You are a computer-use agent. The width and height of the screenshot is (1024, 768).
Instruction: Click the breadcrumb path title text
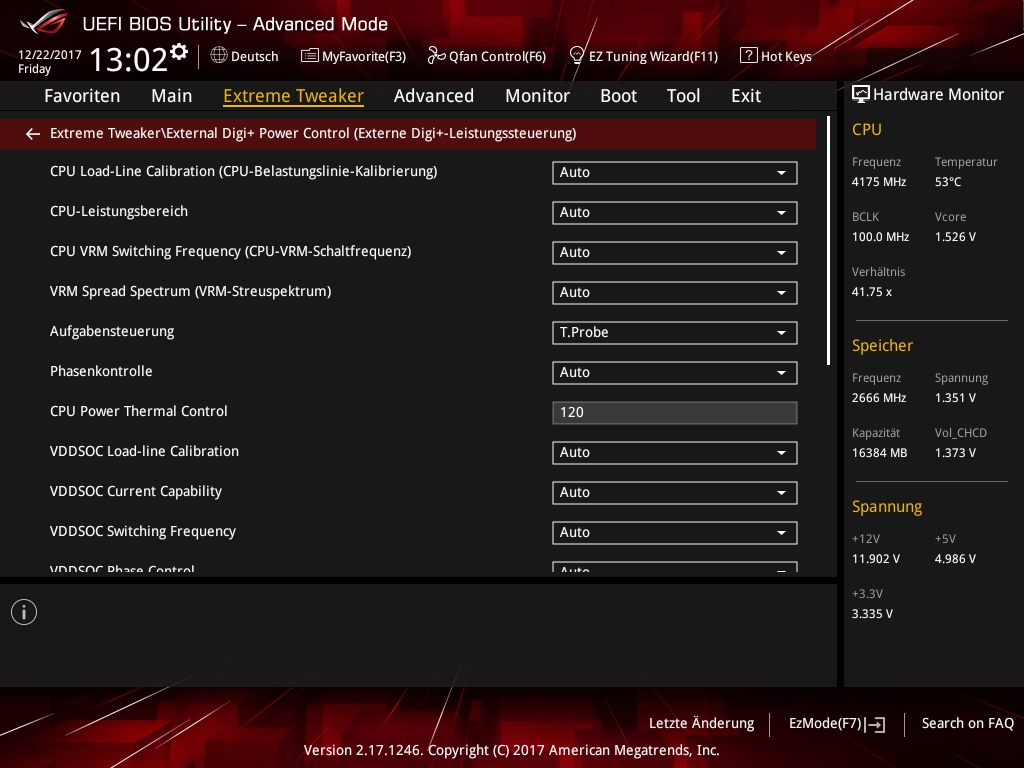point(313,133)
